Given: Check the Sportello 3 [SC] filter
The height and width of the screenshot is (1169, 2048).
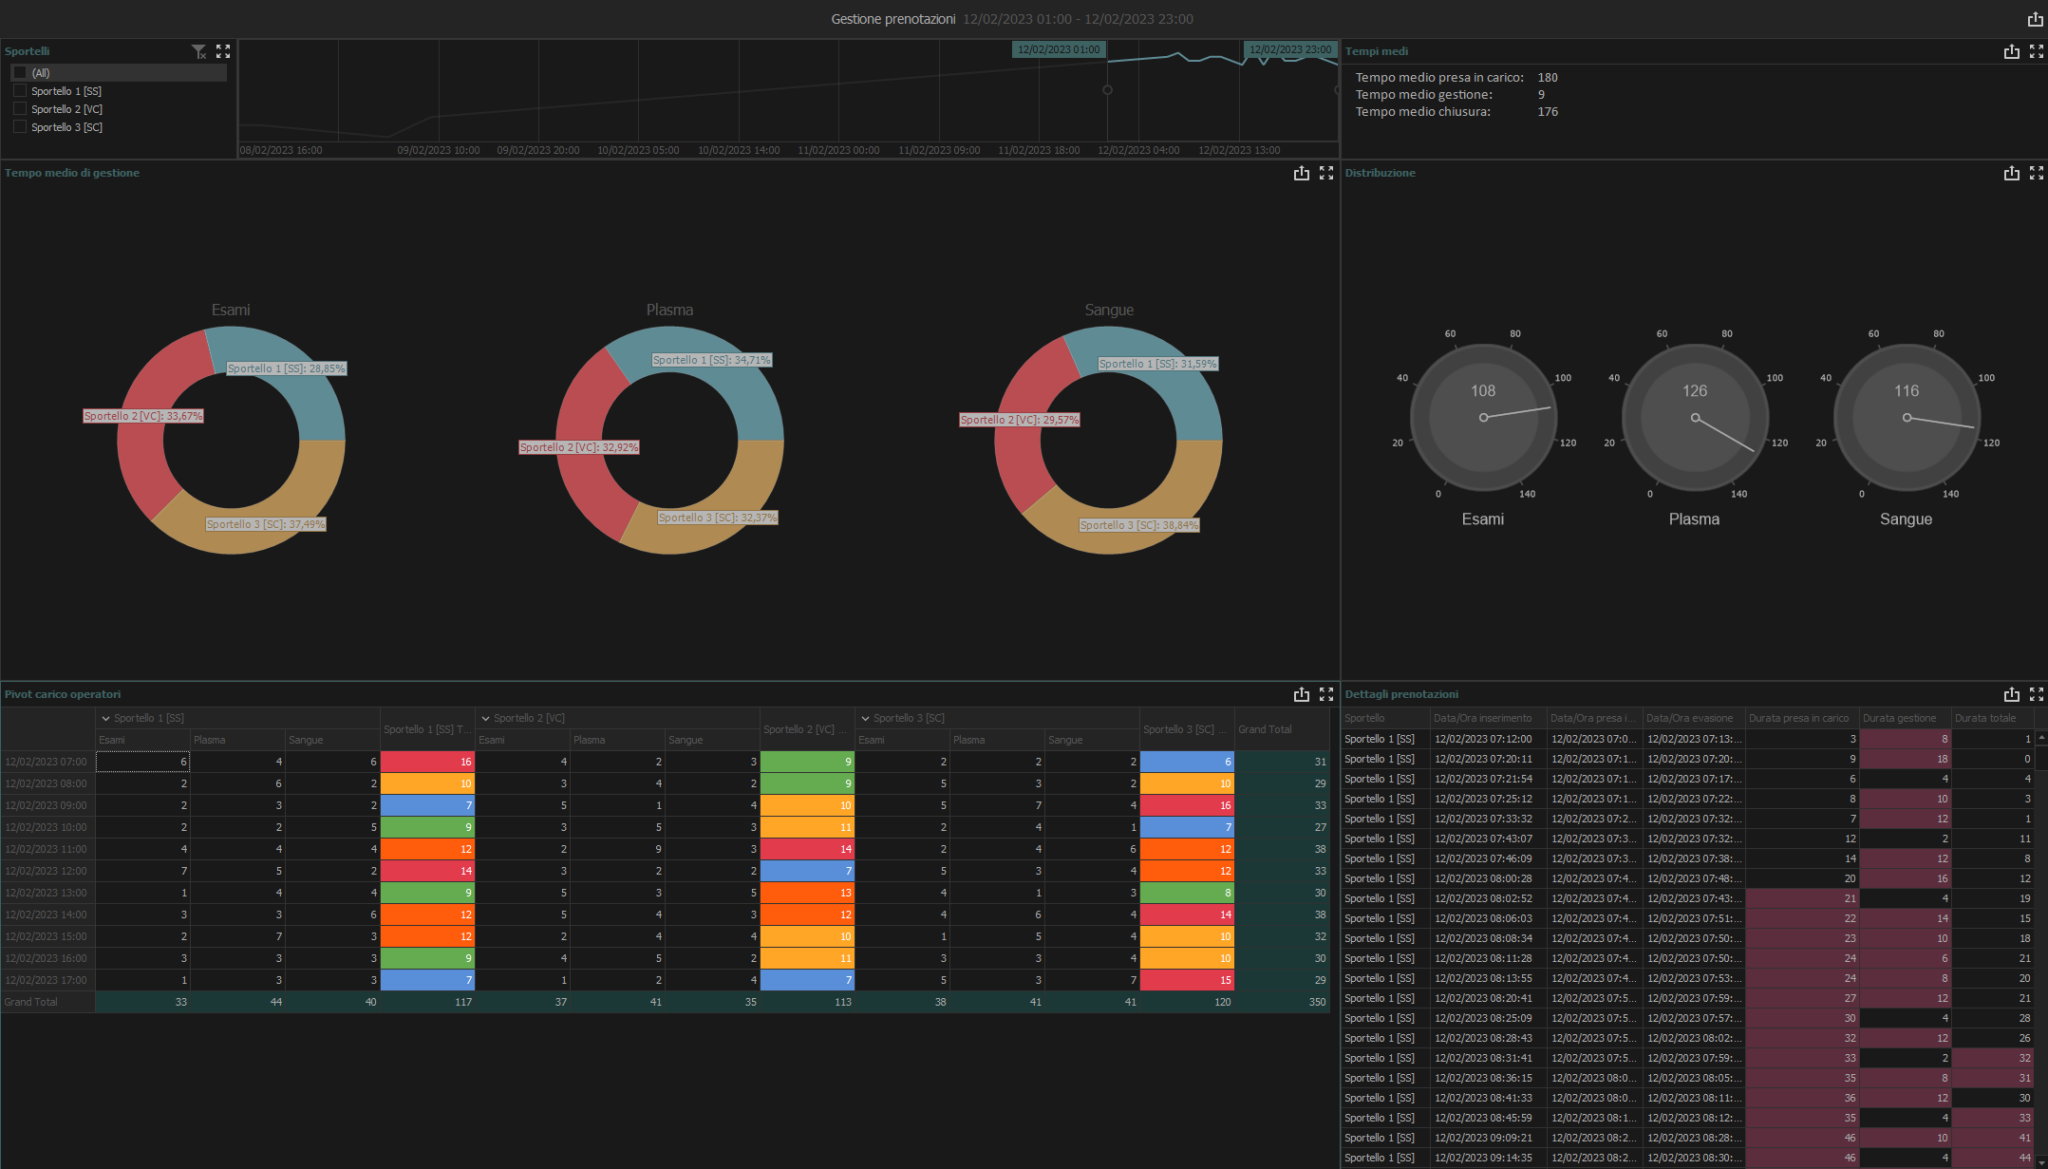Looking at the screenshot, I should click(x=19, y=127).
